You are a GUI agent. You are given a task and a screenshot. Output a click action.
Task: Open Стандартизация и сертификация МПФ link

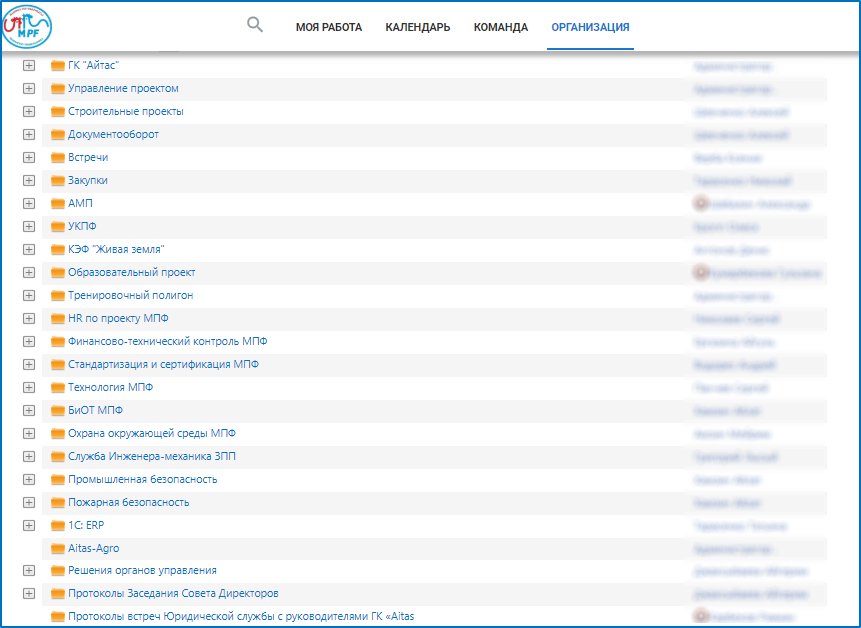(163, 365)
